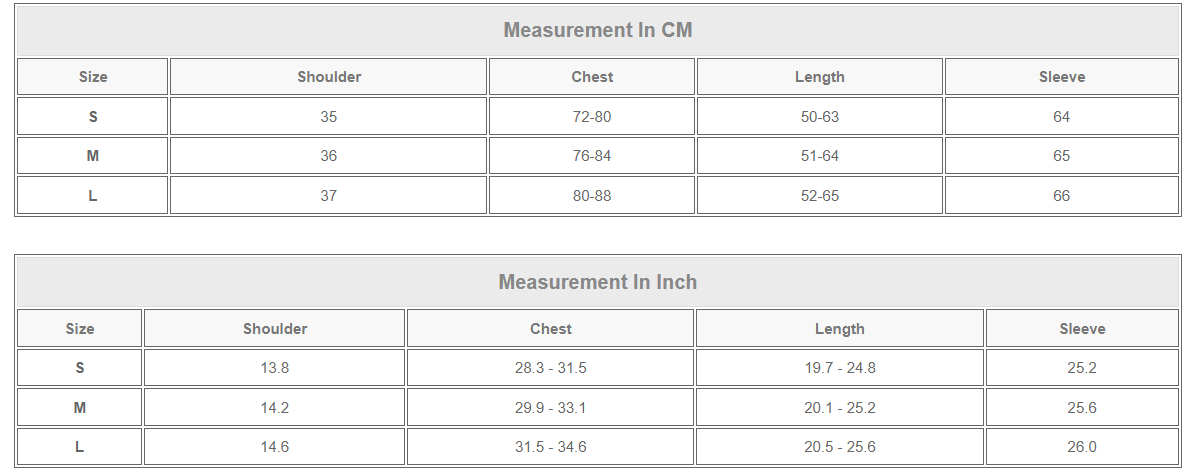
Task: Click the Shoulder header in Inch table
Action: pyautogui.click(x=275, y=329)
